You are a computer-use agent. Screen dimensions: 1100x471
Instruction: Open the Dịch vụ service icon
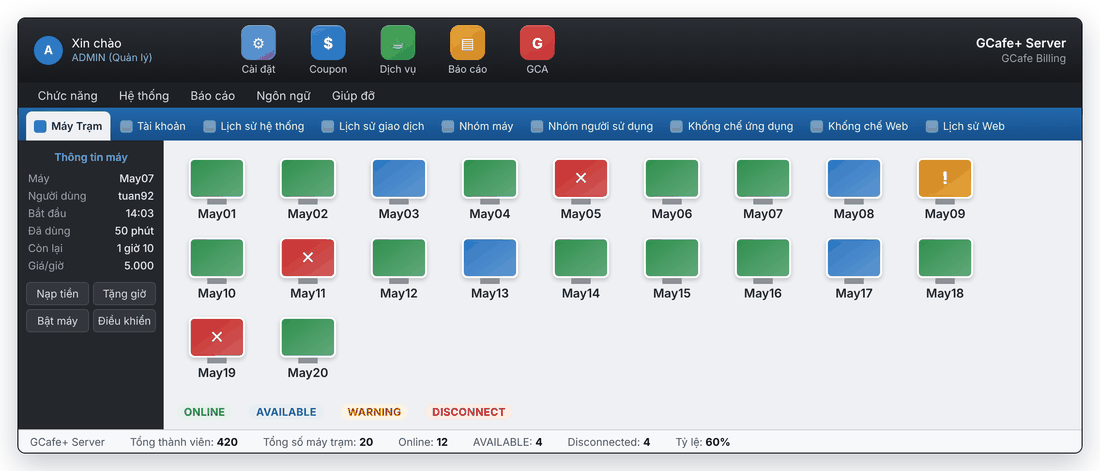pyautogui.click(x=398, y=43)
